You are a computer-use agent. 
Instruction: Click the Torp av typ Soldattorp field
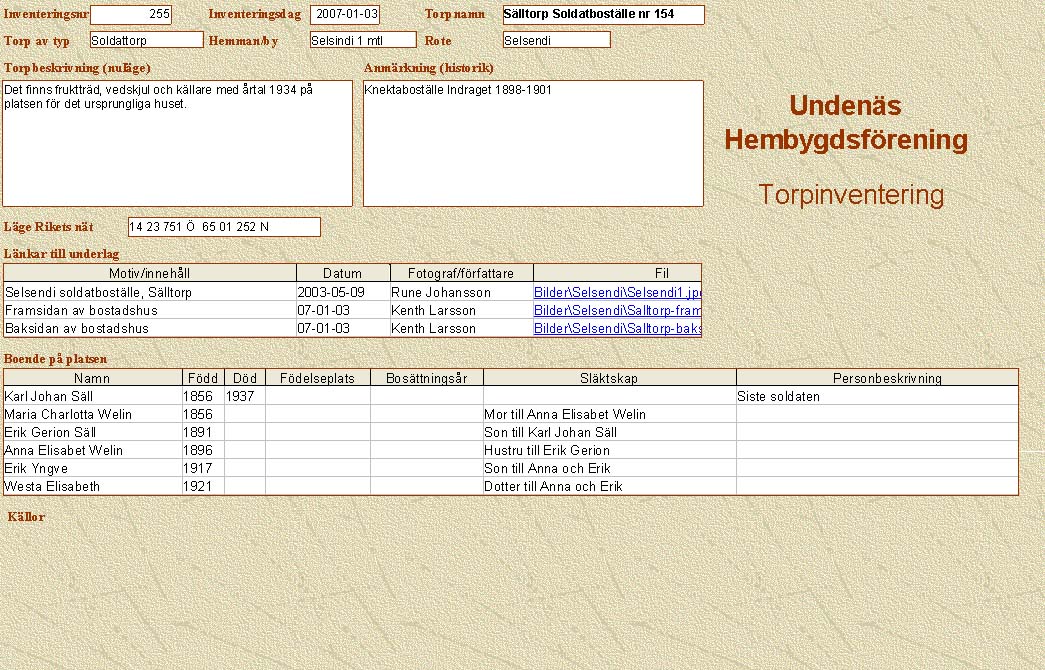[146, 41]
